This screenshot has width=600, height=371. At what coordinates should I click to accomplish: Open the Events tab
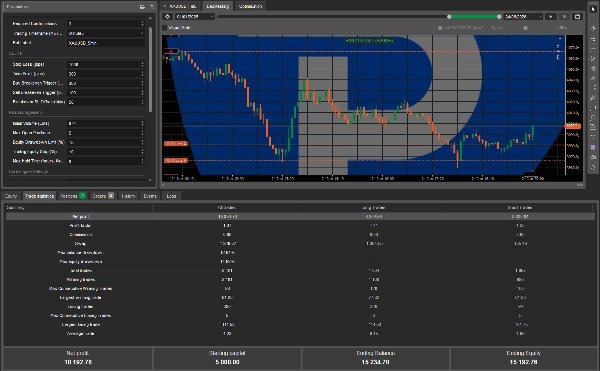tap(150, 196)
